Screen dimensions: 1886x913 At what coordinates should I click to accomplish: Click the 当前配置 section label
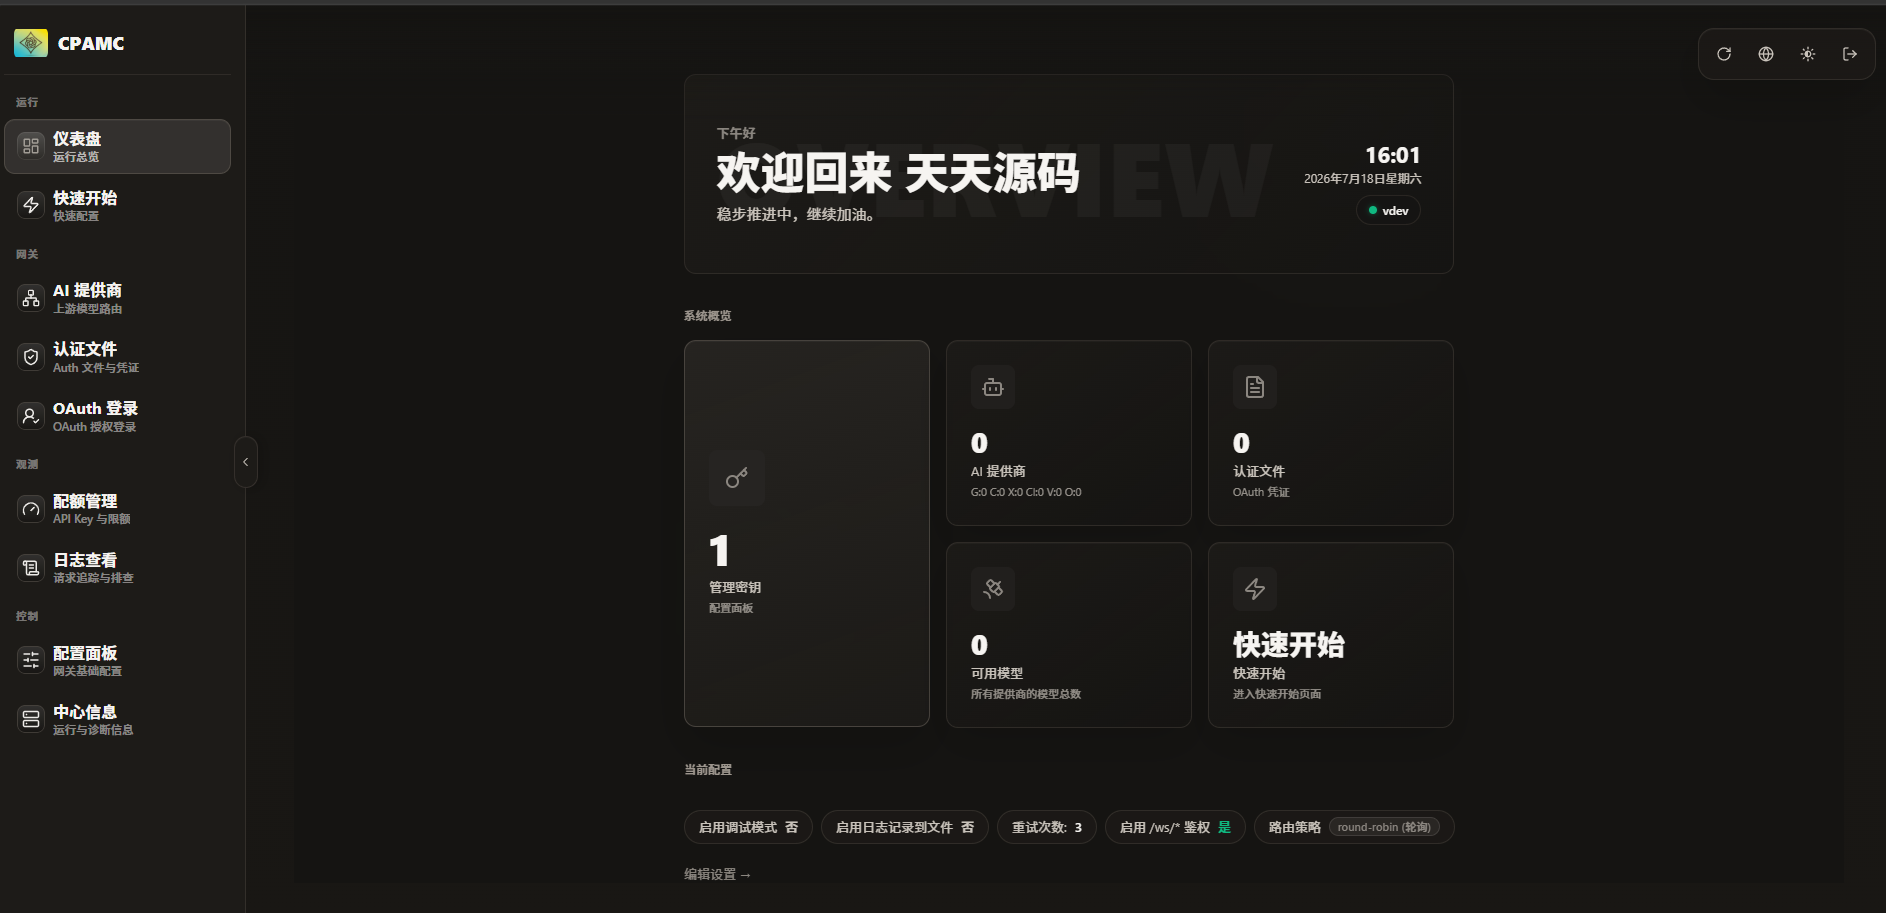coord(708,770)
